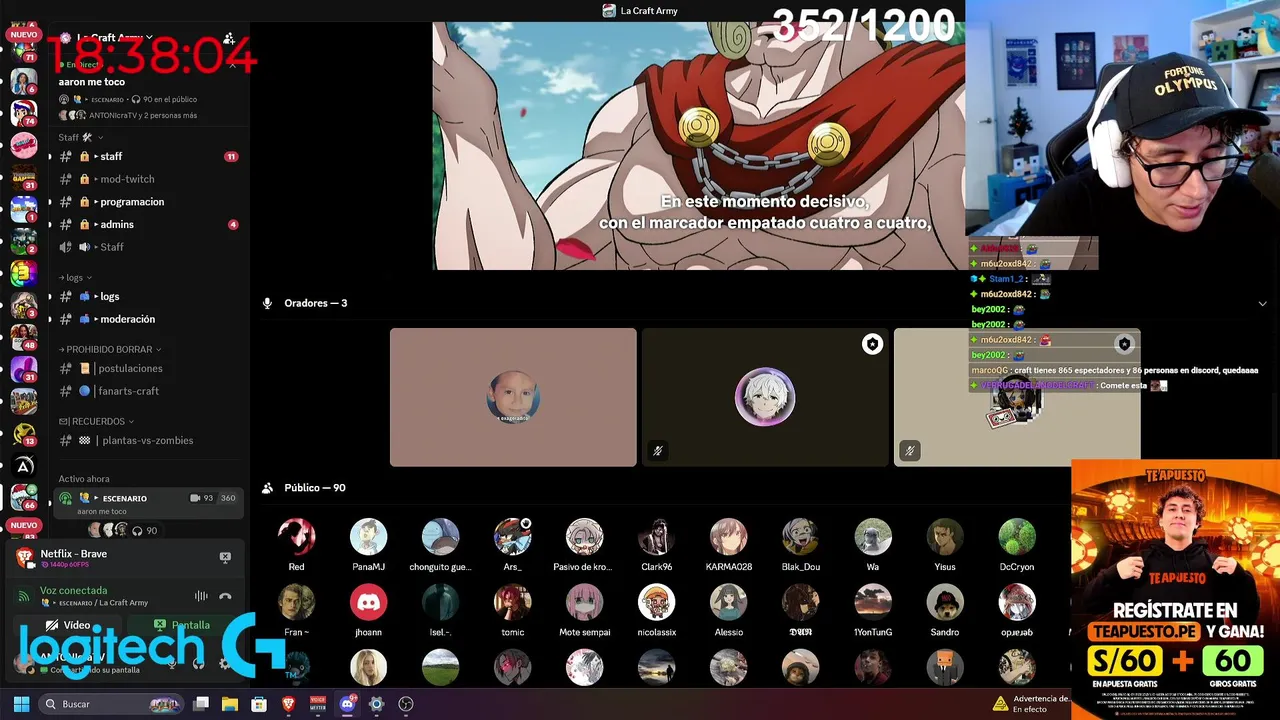Screen dimensions: 1280x720
Task: Click the Buscar taskbar search box
Action: point(112,704)
